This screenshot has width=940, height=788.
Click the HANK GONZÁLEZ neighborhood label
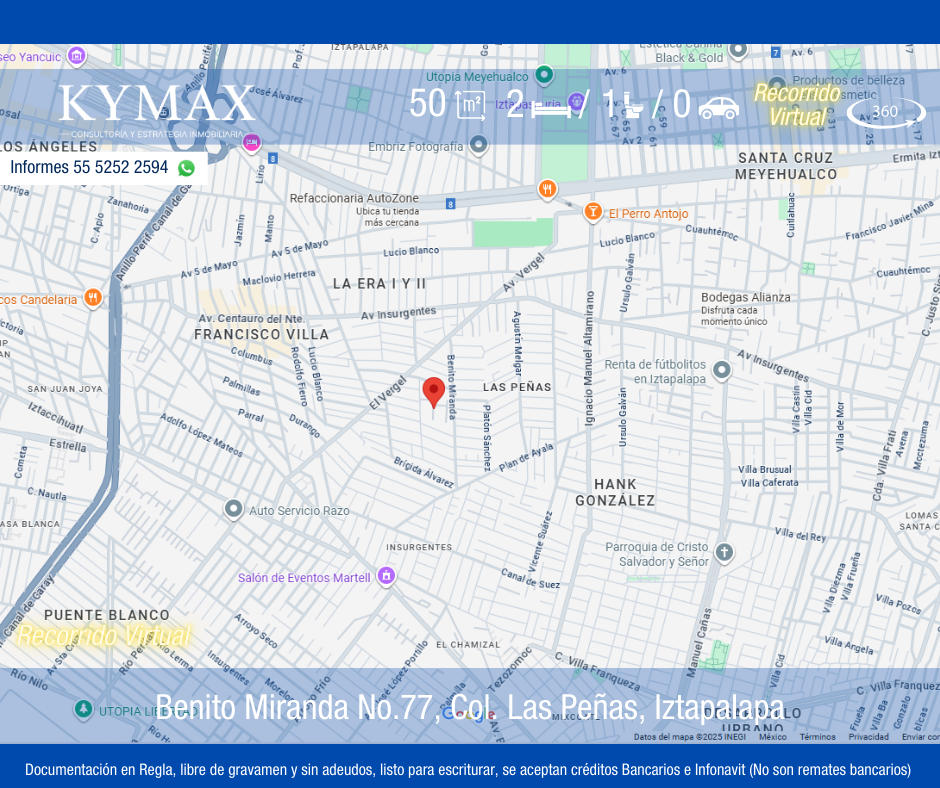[615, 492]
